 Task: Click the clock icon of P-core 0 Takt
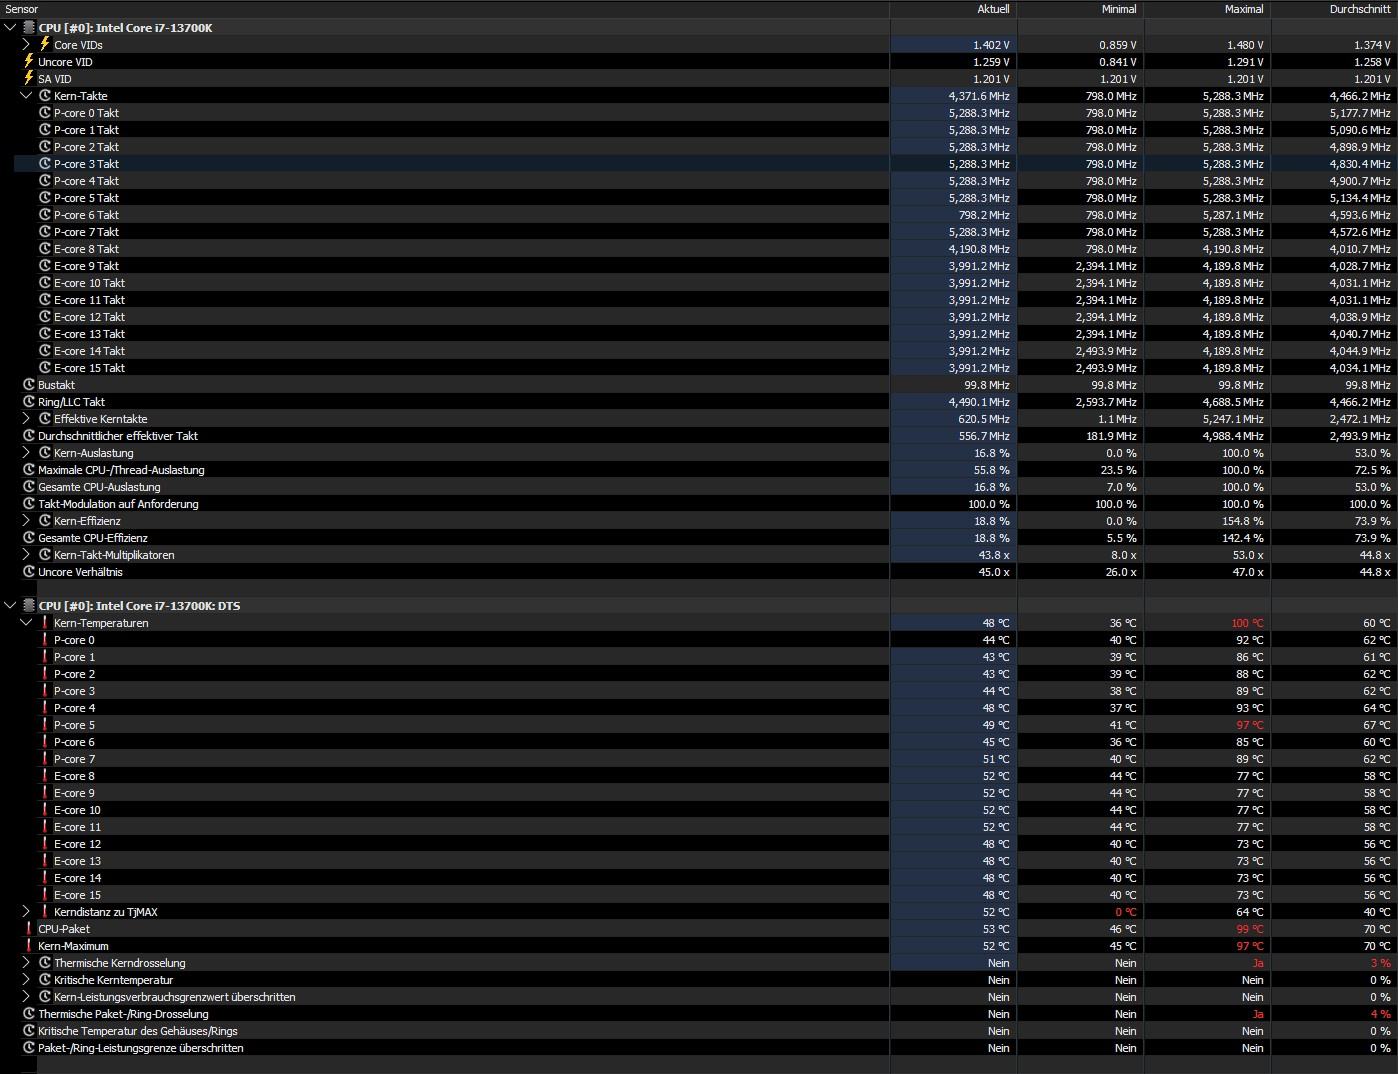pyautogui.click(x=45, y=113)
